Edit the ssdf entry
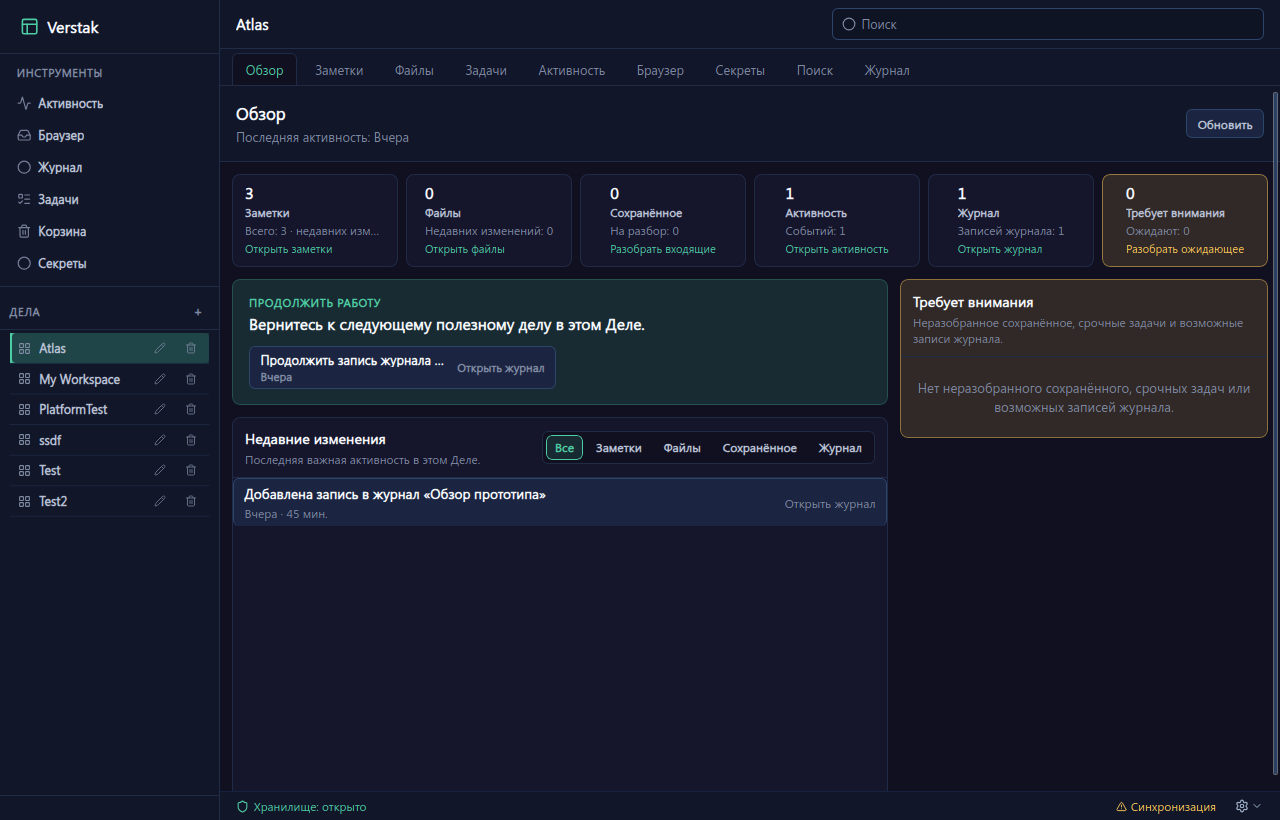Viewport: 1280px width, 820px height. (160, 440)
